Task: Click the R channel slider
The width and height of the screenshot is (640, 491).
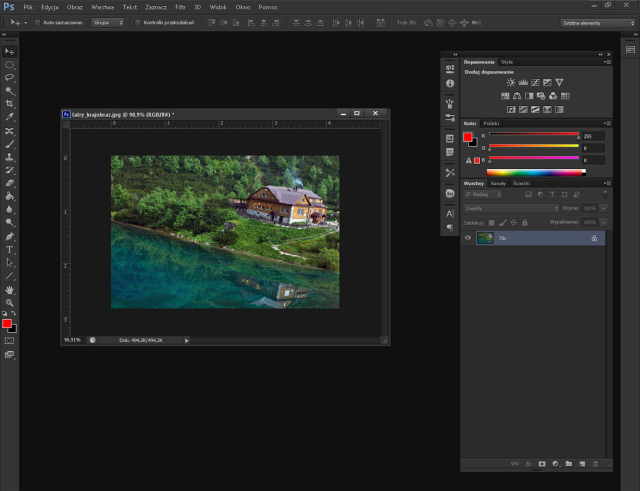Action: point(534,134)
